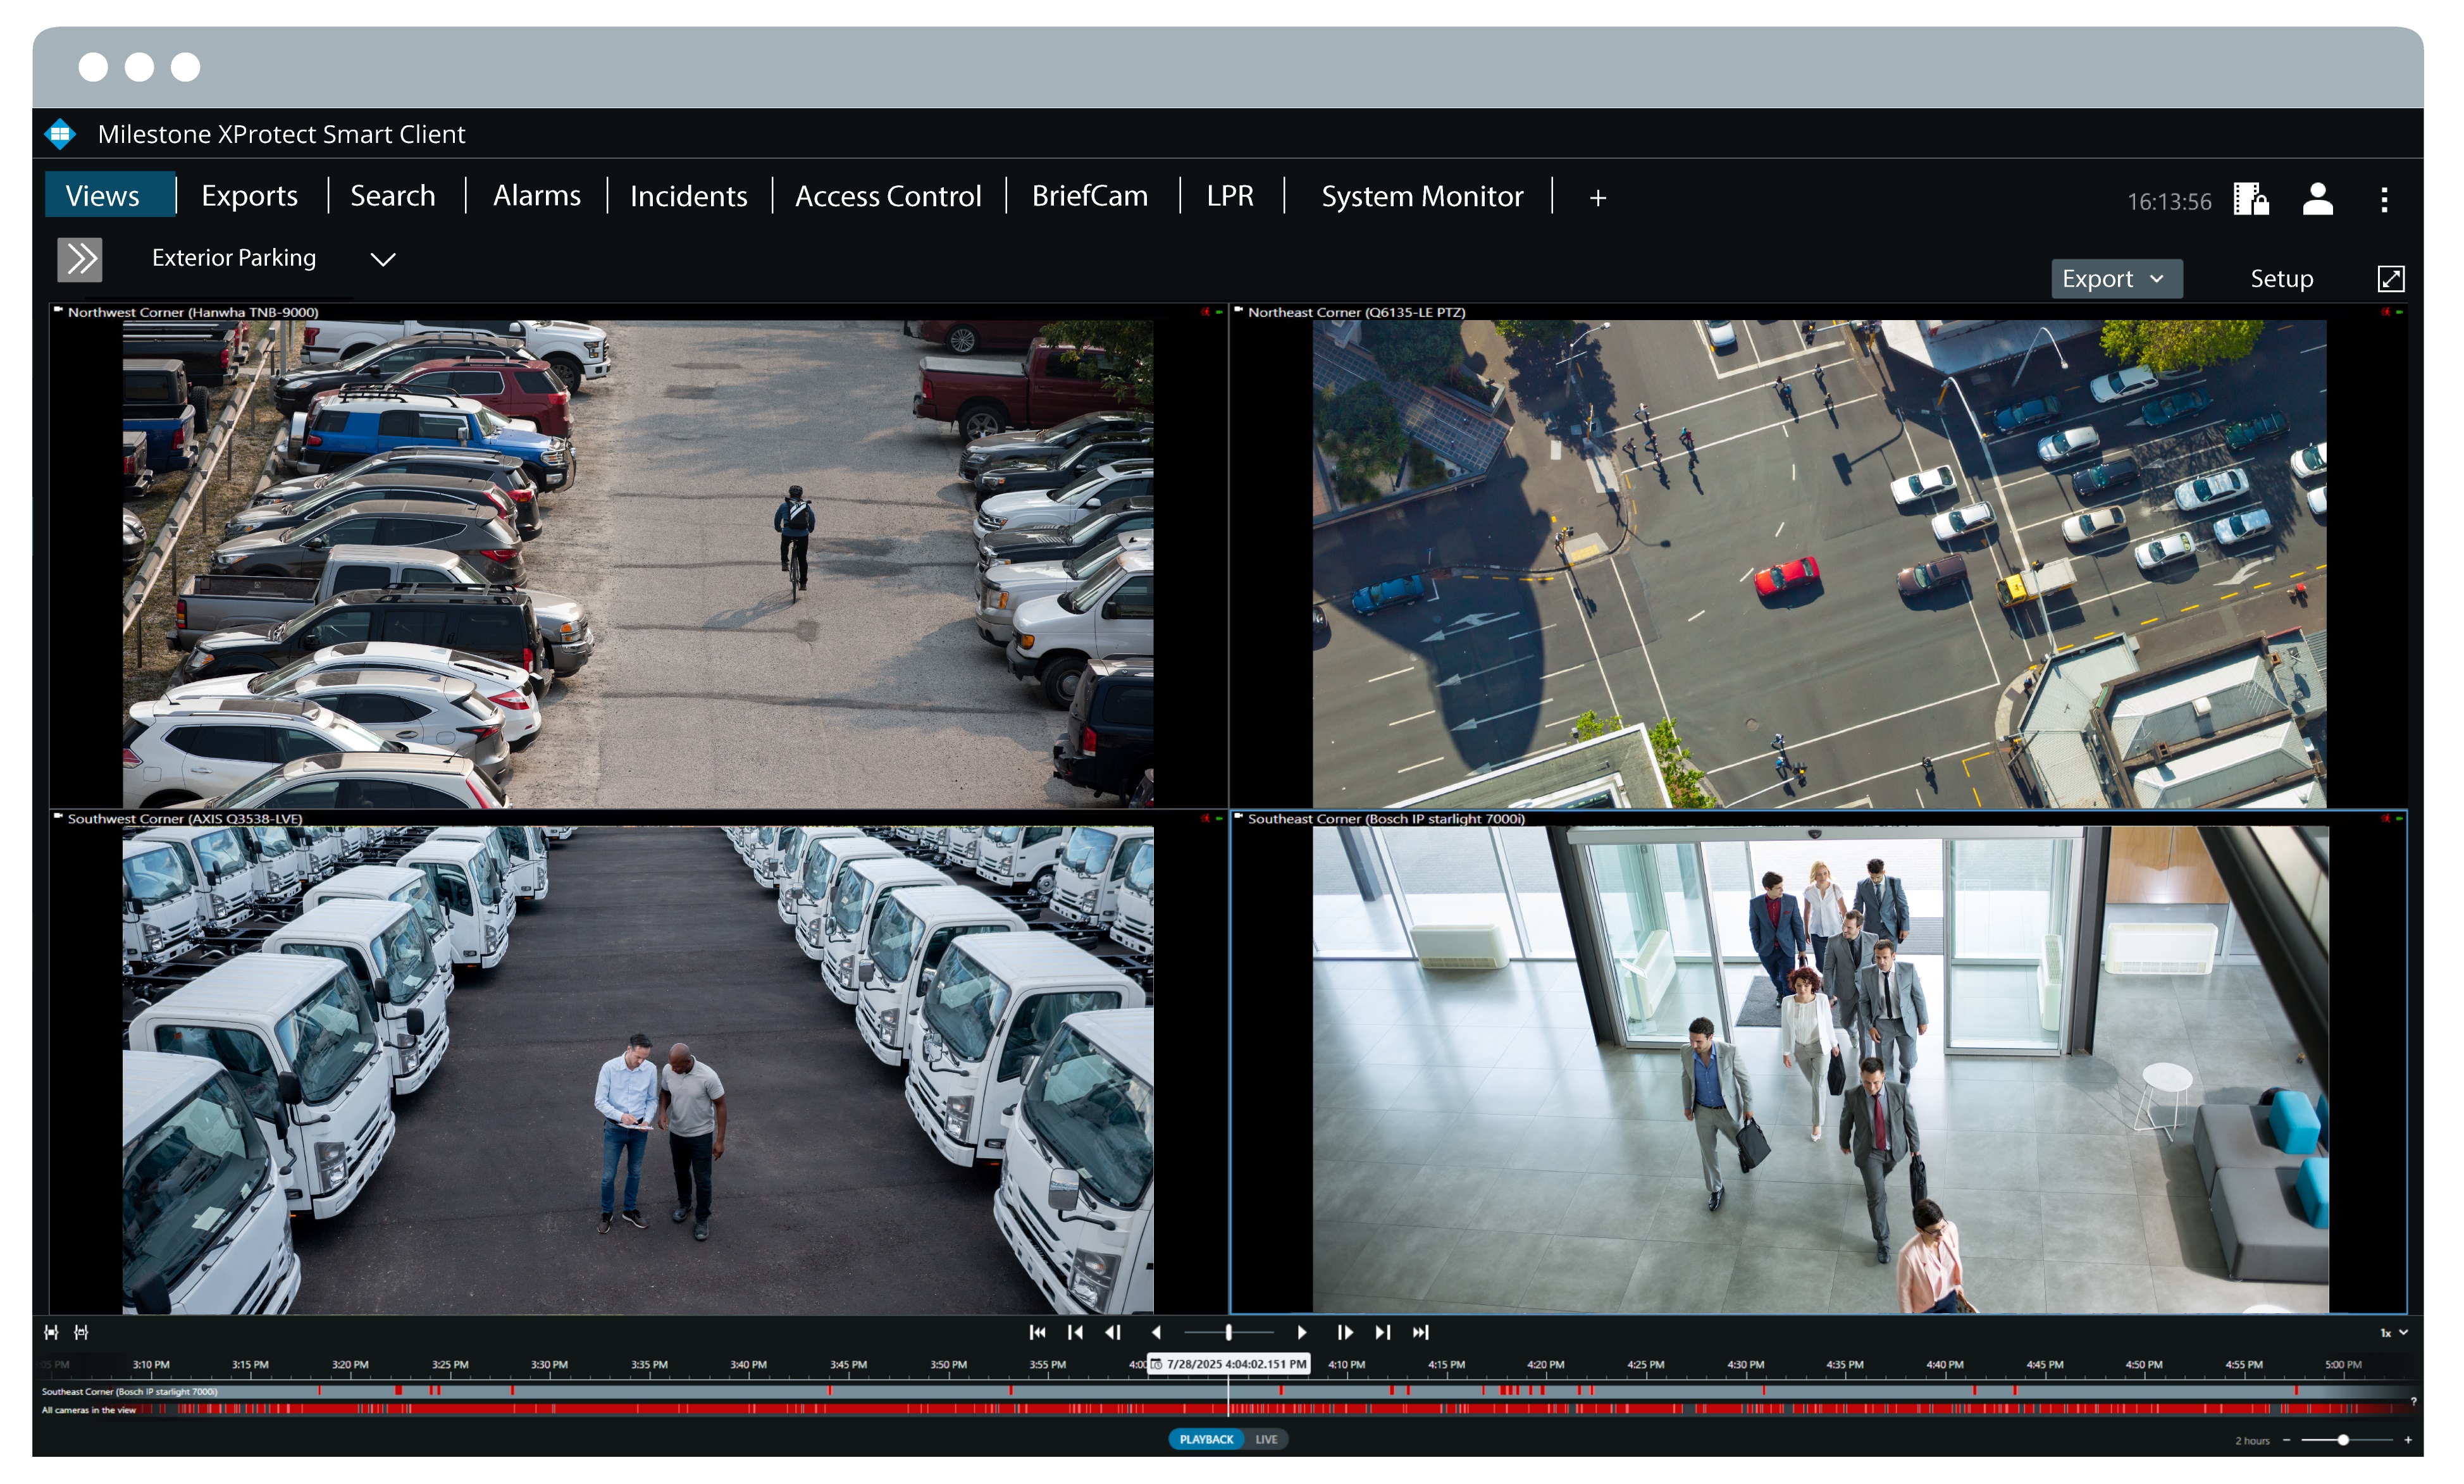
Task: Play video in reverse
Action: click(1156, 1332)
